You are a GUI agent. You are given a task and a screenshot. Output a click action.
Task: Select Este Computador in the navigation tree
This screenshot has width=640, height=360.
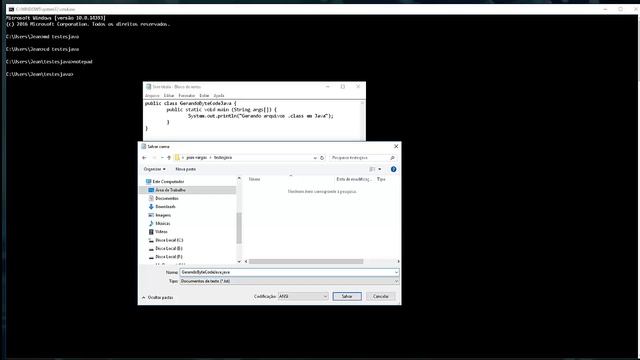168,182
